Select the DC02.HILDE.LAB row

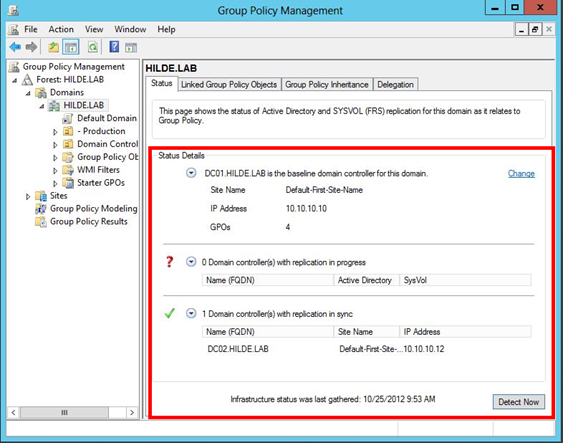click(366, 349)
